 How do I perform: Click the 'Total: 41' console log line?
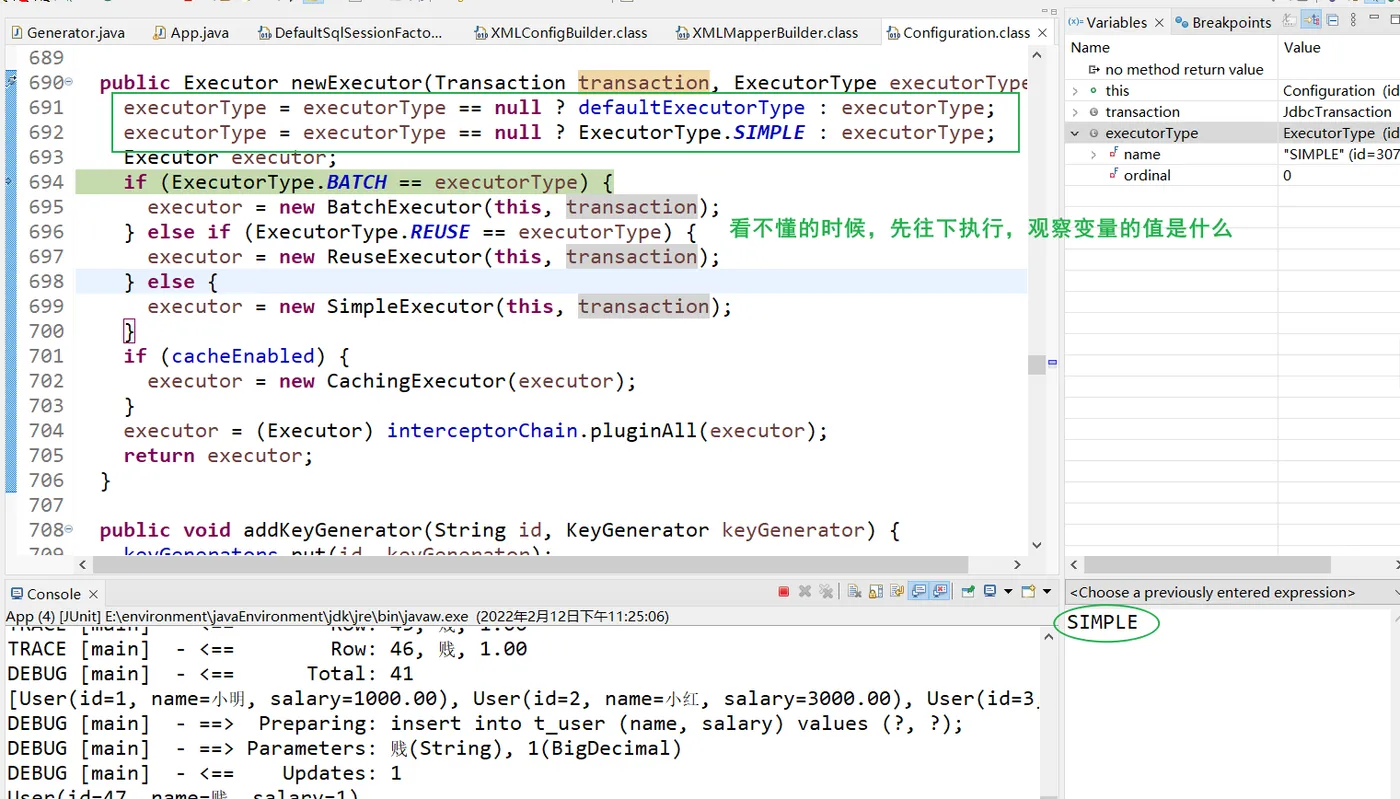point(210,673)
